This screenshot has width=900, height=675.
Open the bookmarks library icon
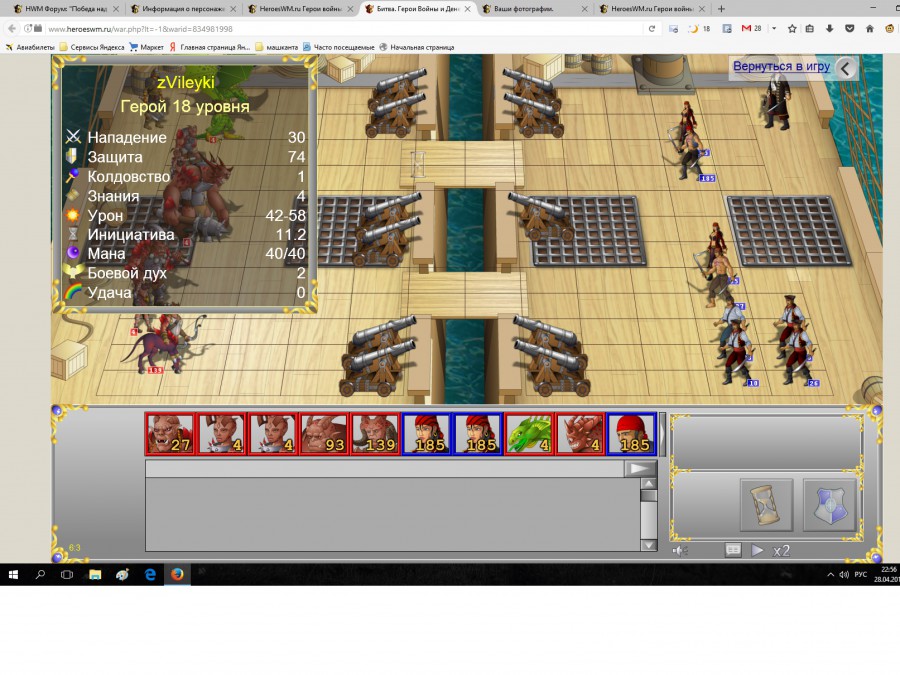click(810, 29)
